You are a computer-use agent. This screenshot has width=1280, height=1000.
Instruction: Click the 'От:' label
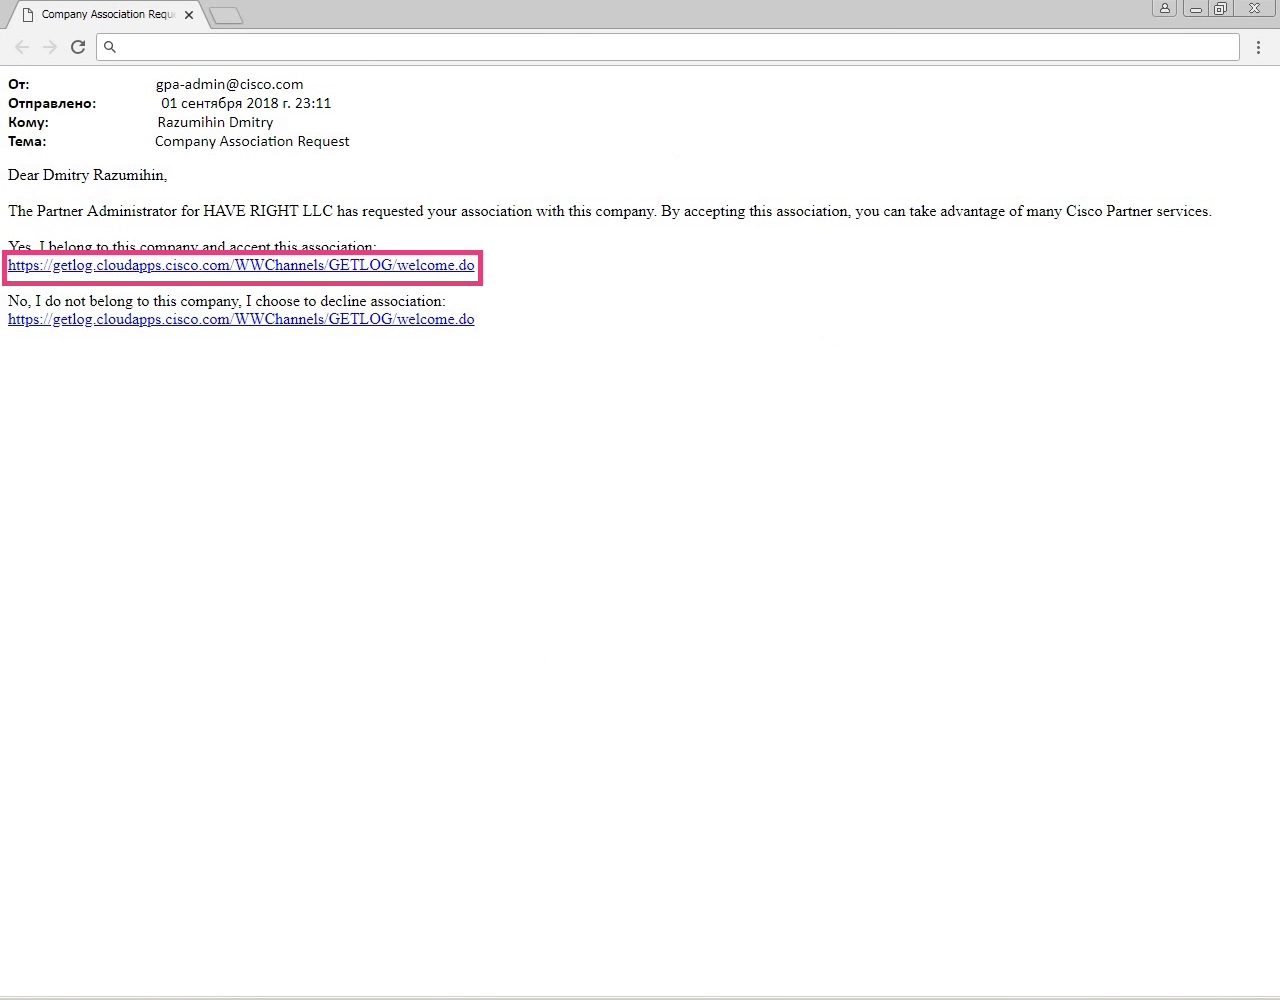19,85
